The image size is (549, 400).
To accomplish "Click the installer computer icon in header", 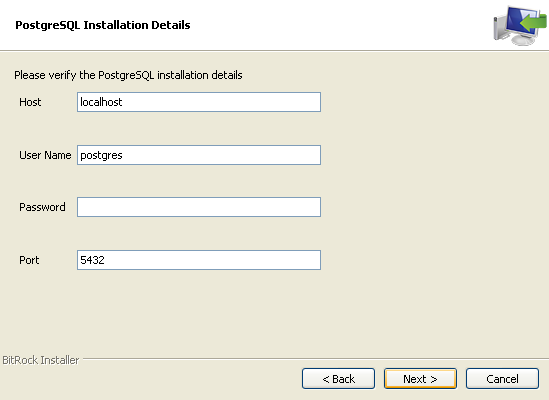I will coord(520,25).
